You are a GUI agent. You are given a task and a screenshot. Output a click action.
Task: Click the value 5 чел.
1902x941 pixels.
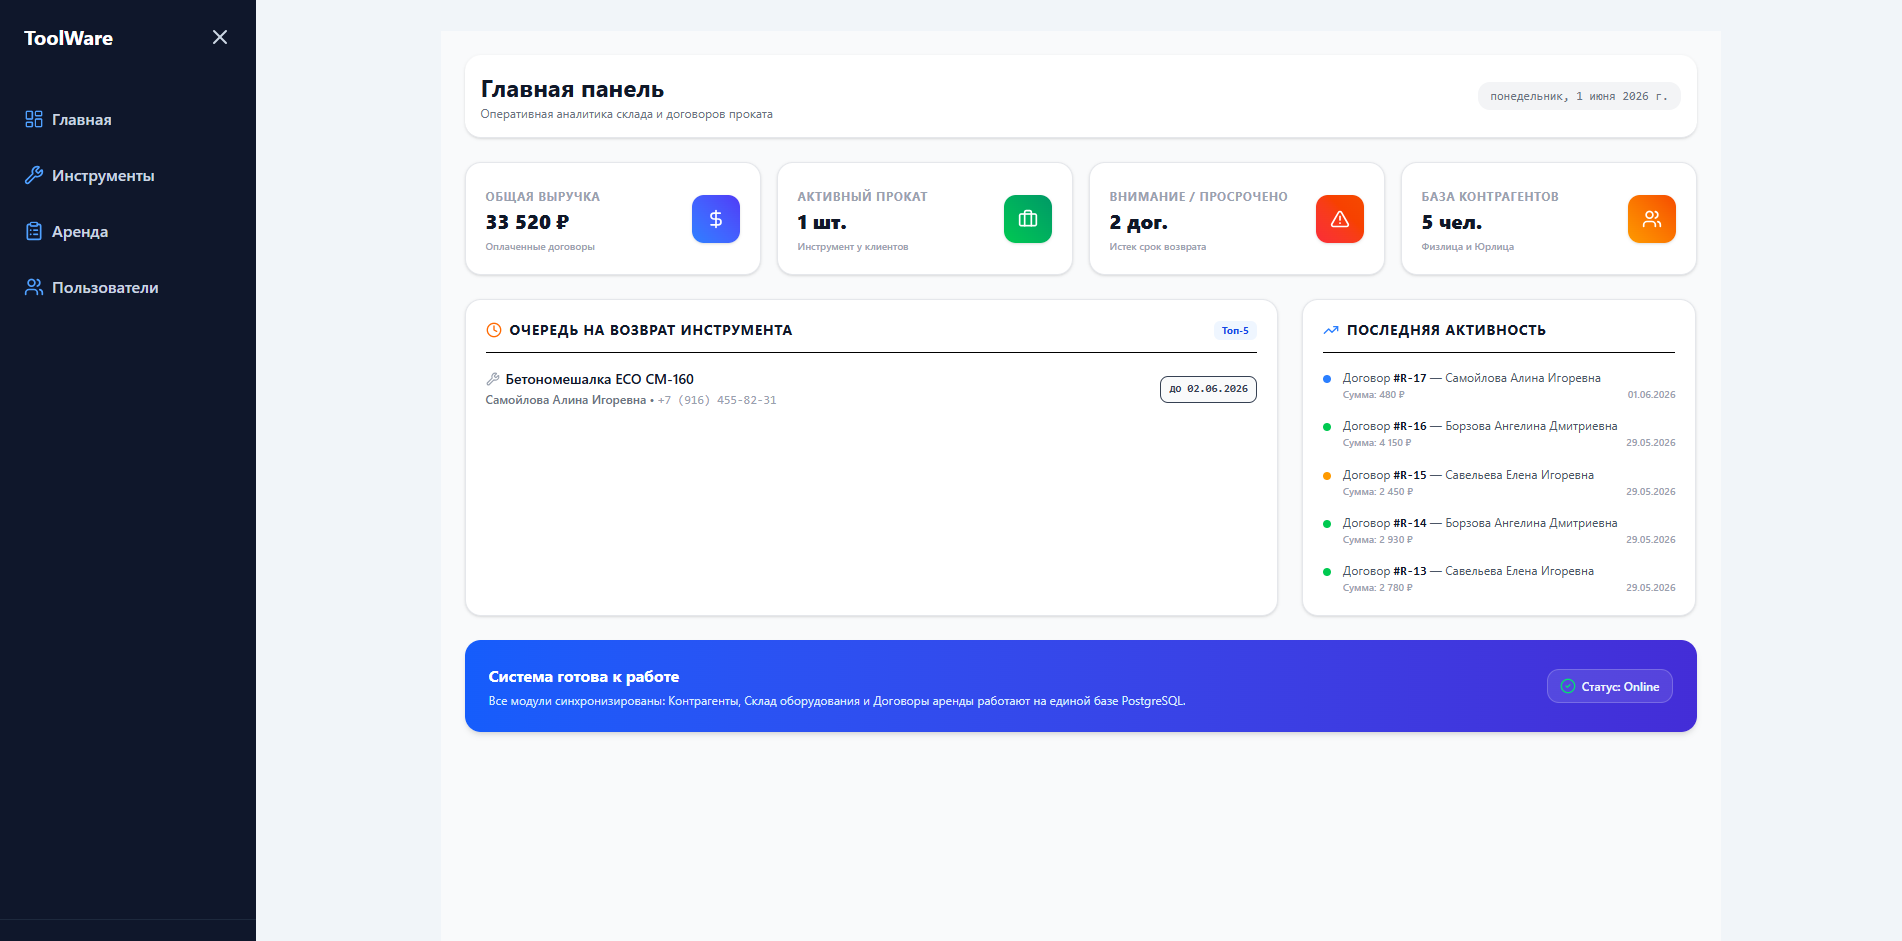(1451, 222)
